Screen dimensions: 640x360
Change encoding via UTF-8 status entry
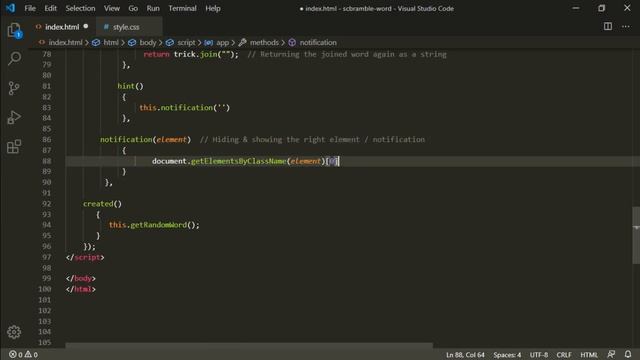point(539,355)
